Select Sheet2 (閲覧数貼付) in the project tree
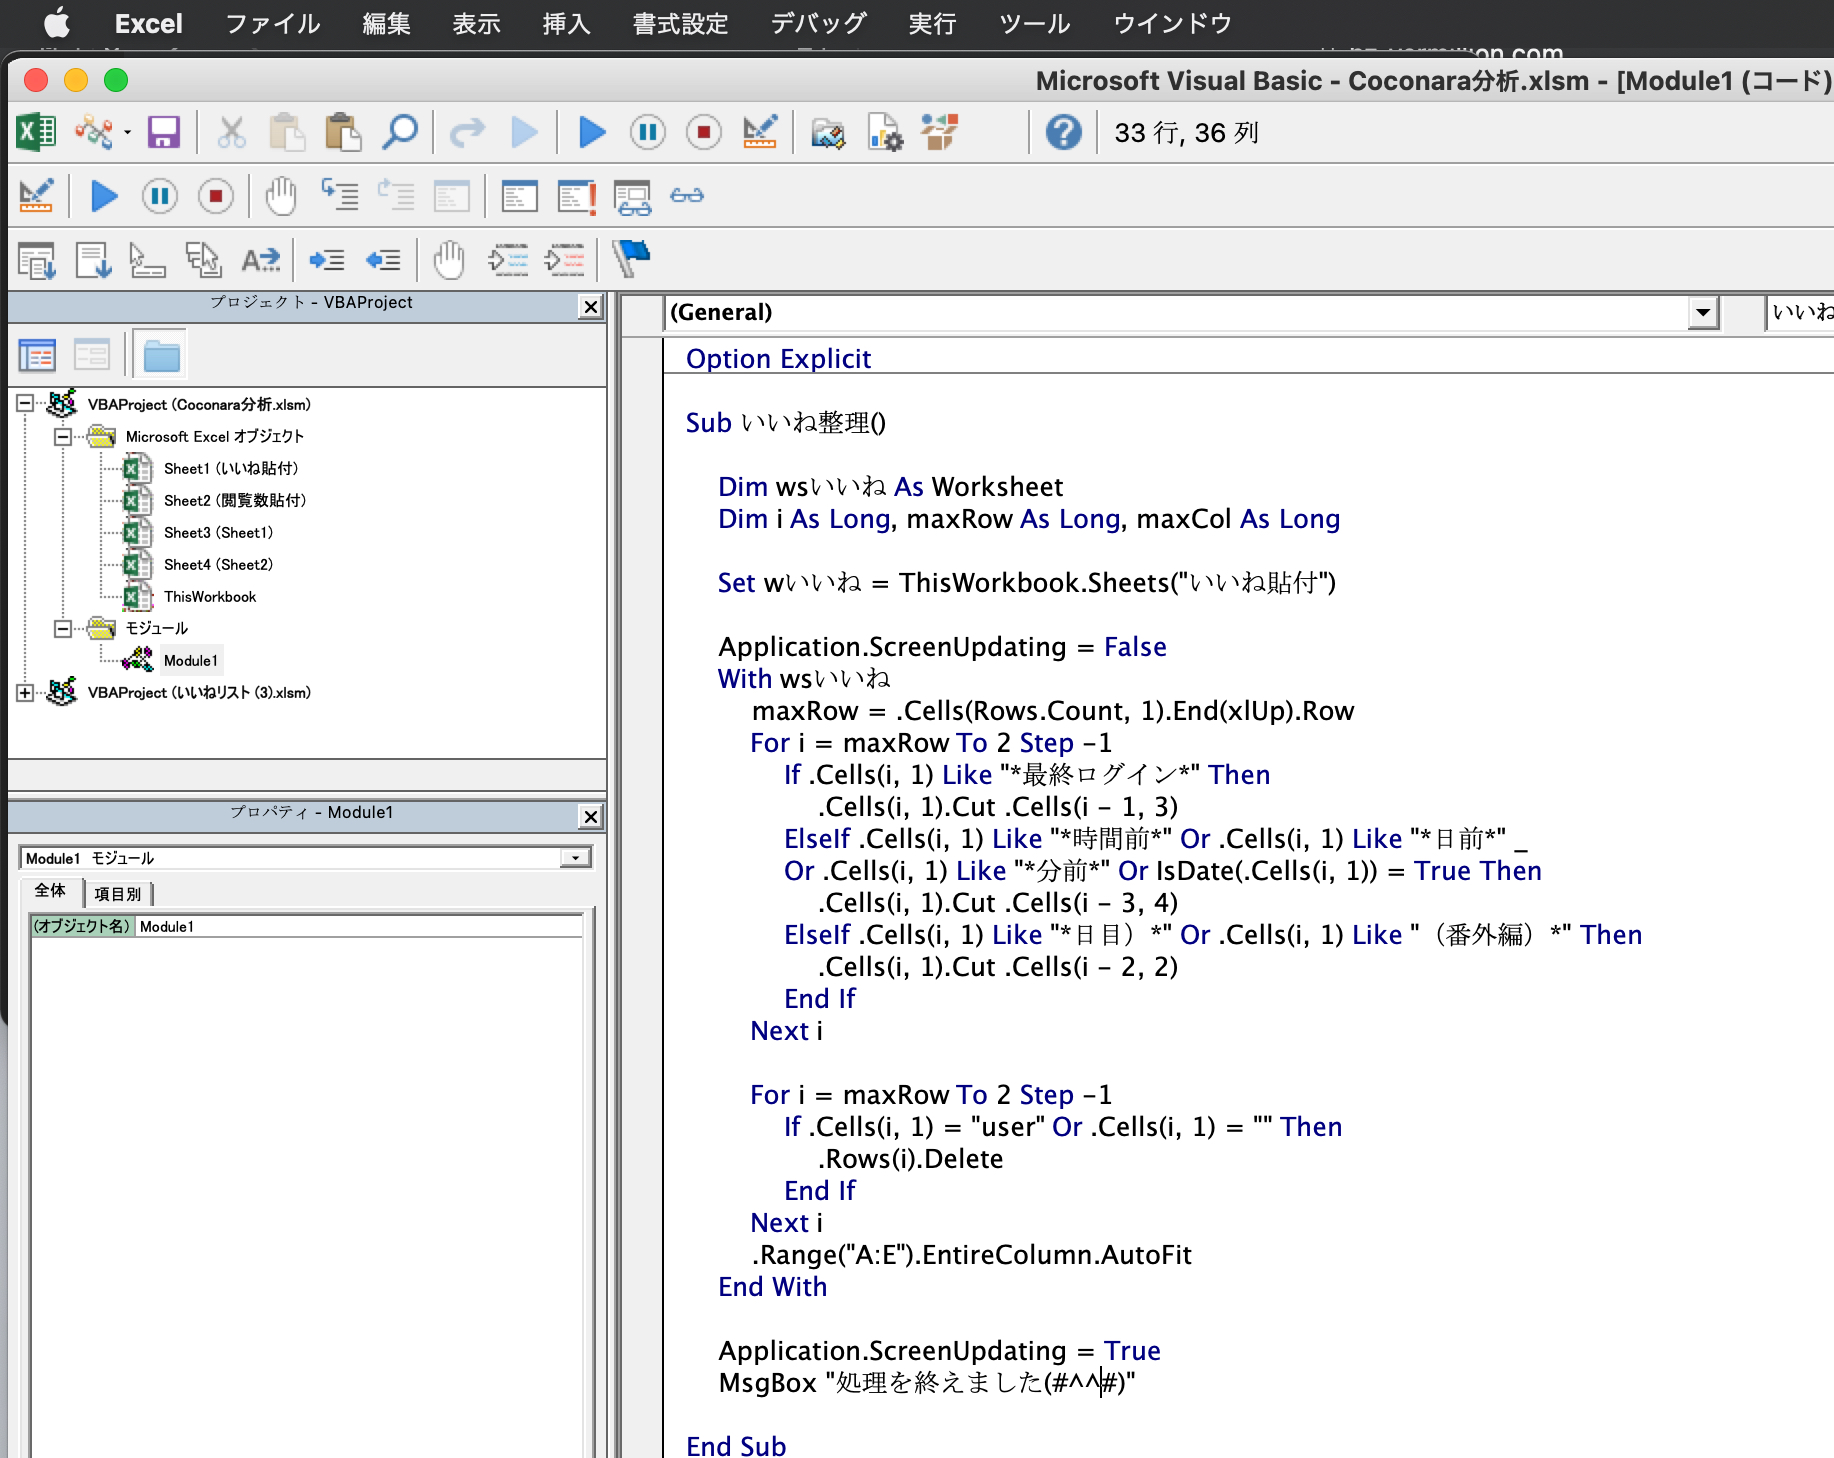The width and height of the screenshot is (1834, 1458). [x=234, y=500]
